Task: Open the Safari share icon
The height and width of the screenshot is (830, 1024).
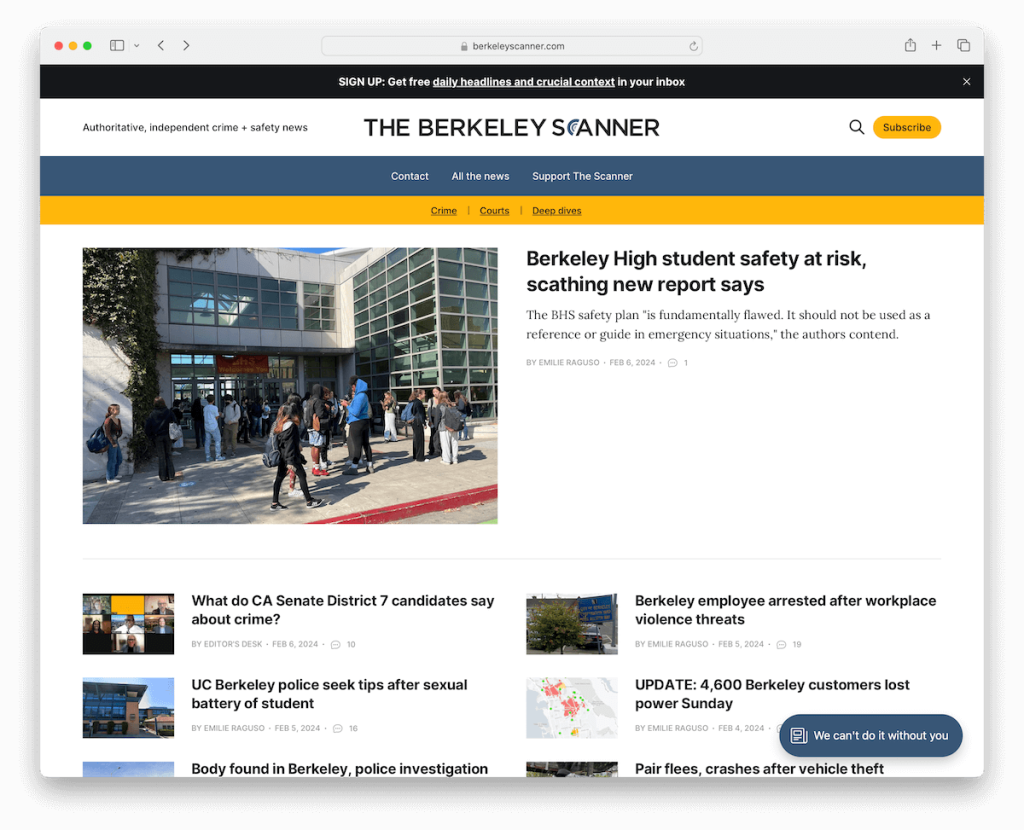Action: pos(910,45)
